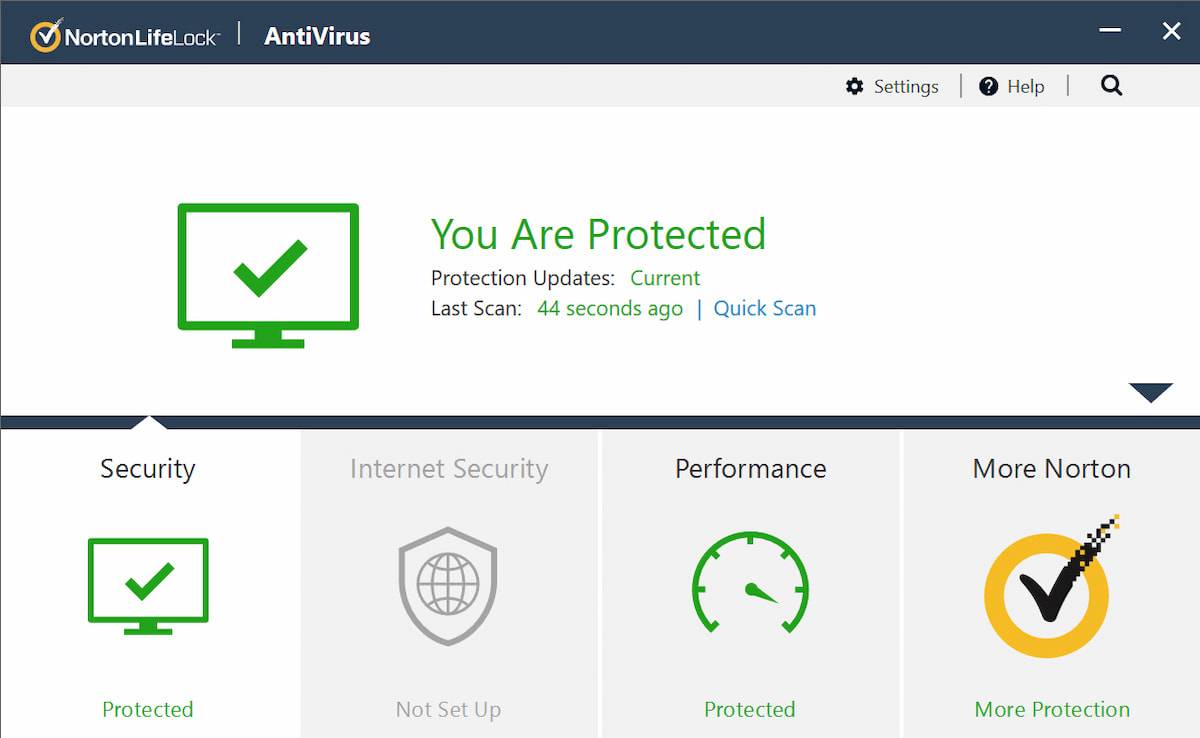Click the Not Set Up status text
Viewport: 1200px width, 738px height.
coord(448,709)
